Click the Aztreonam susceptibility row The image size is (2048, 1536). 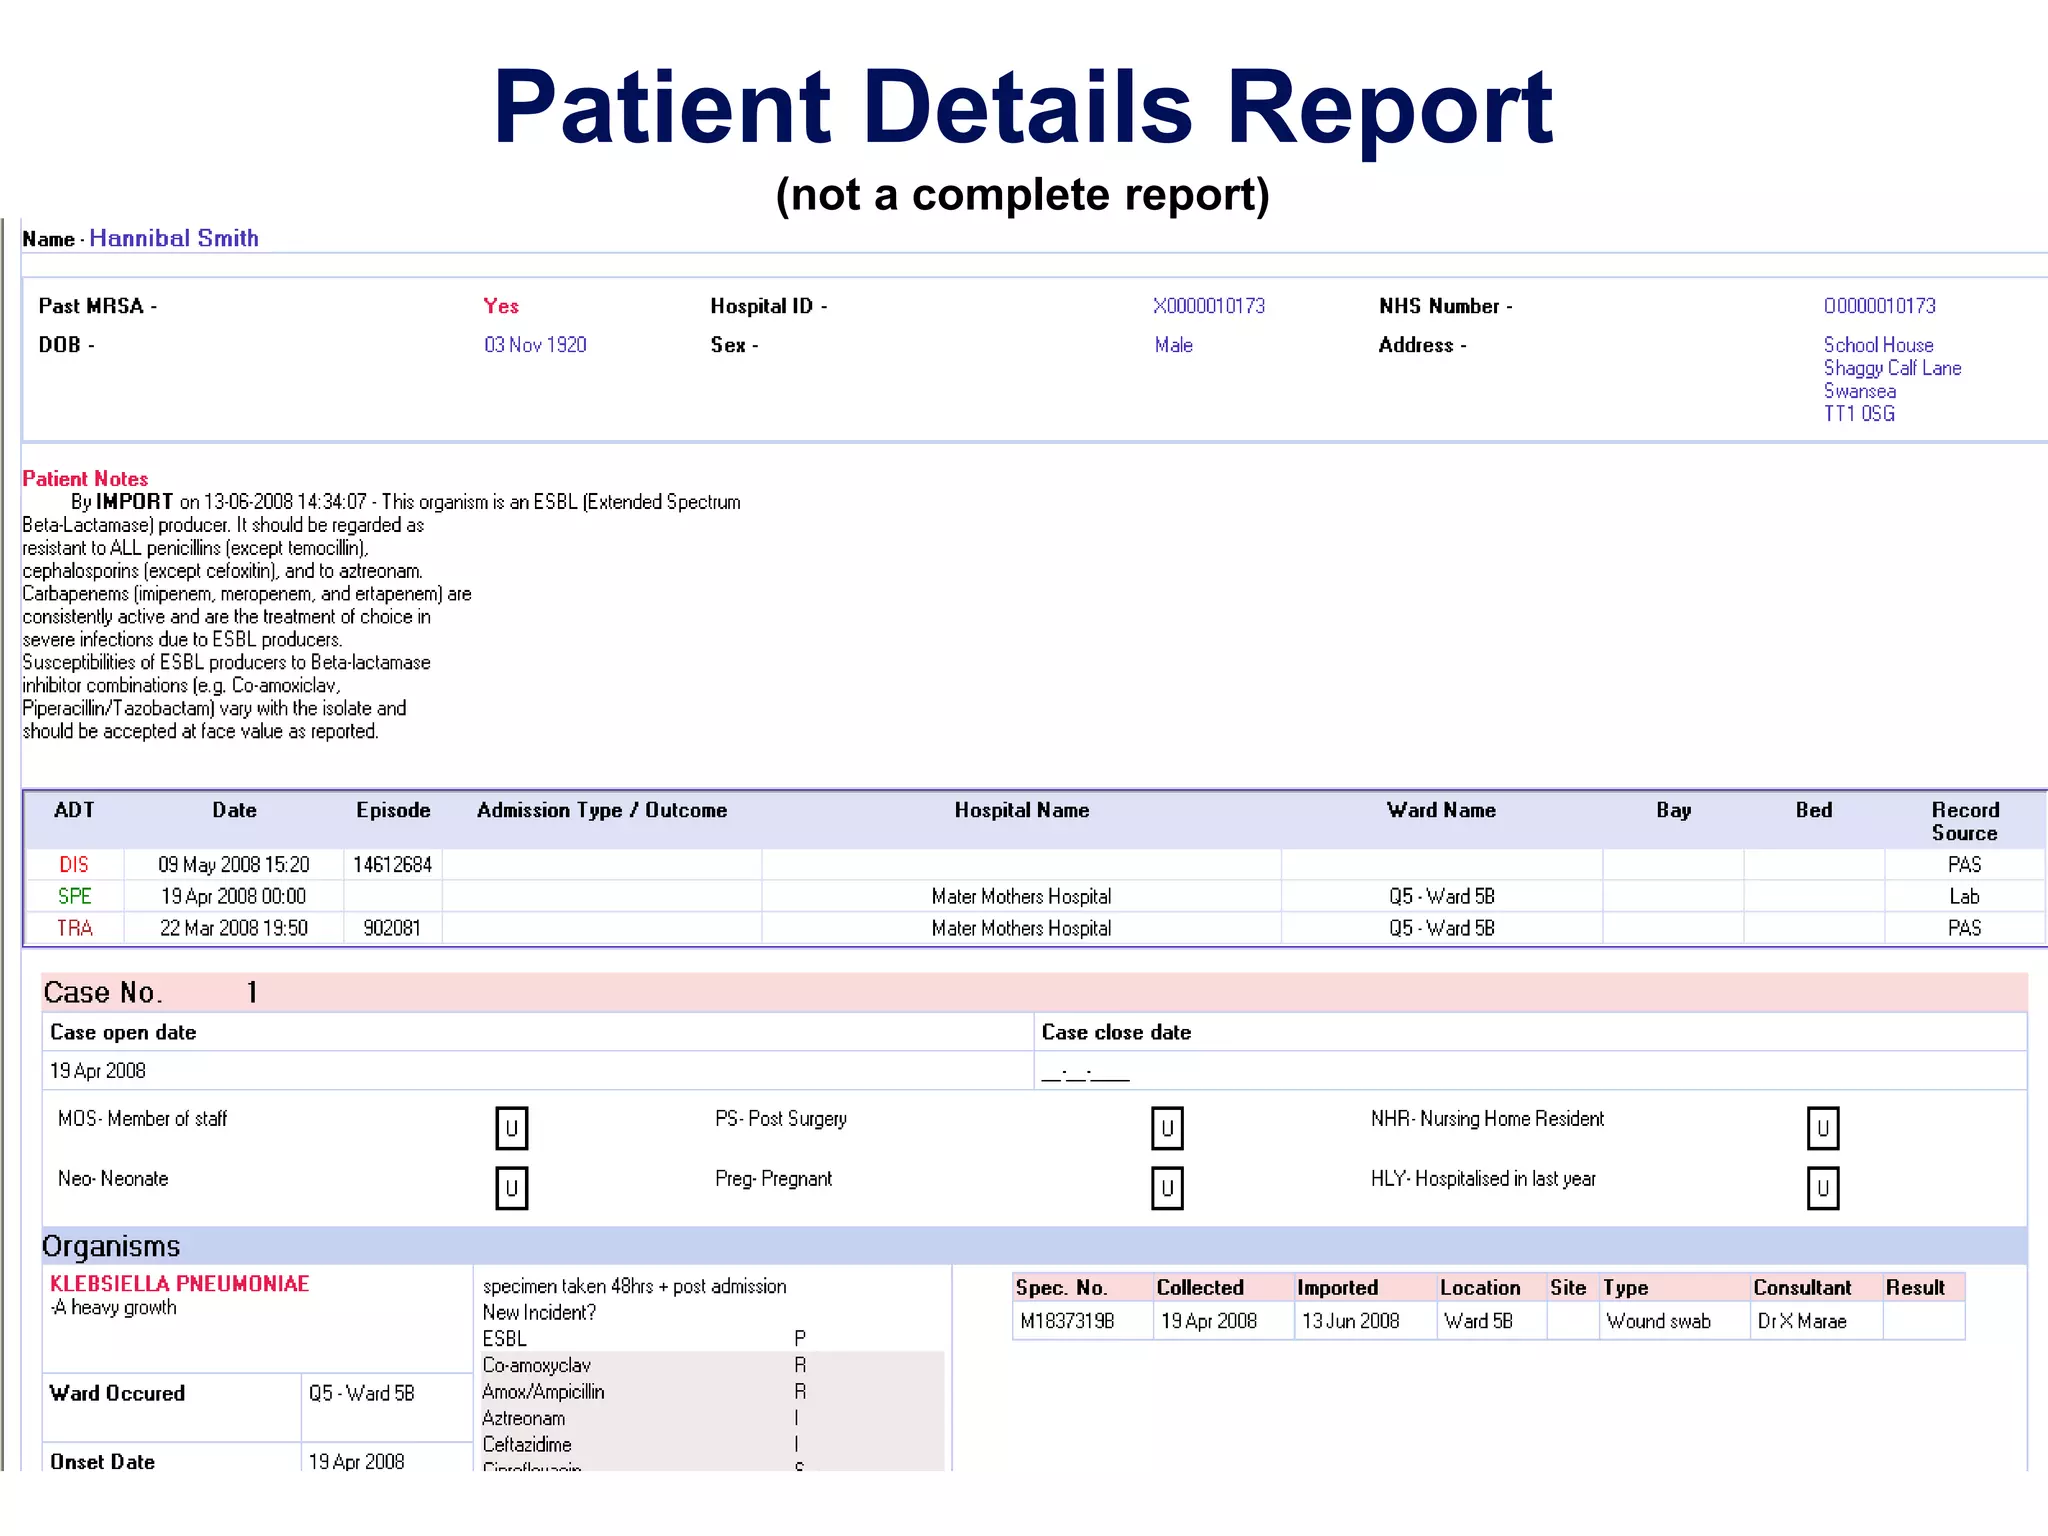[713, 1418]
